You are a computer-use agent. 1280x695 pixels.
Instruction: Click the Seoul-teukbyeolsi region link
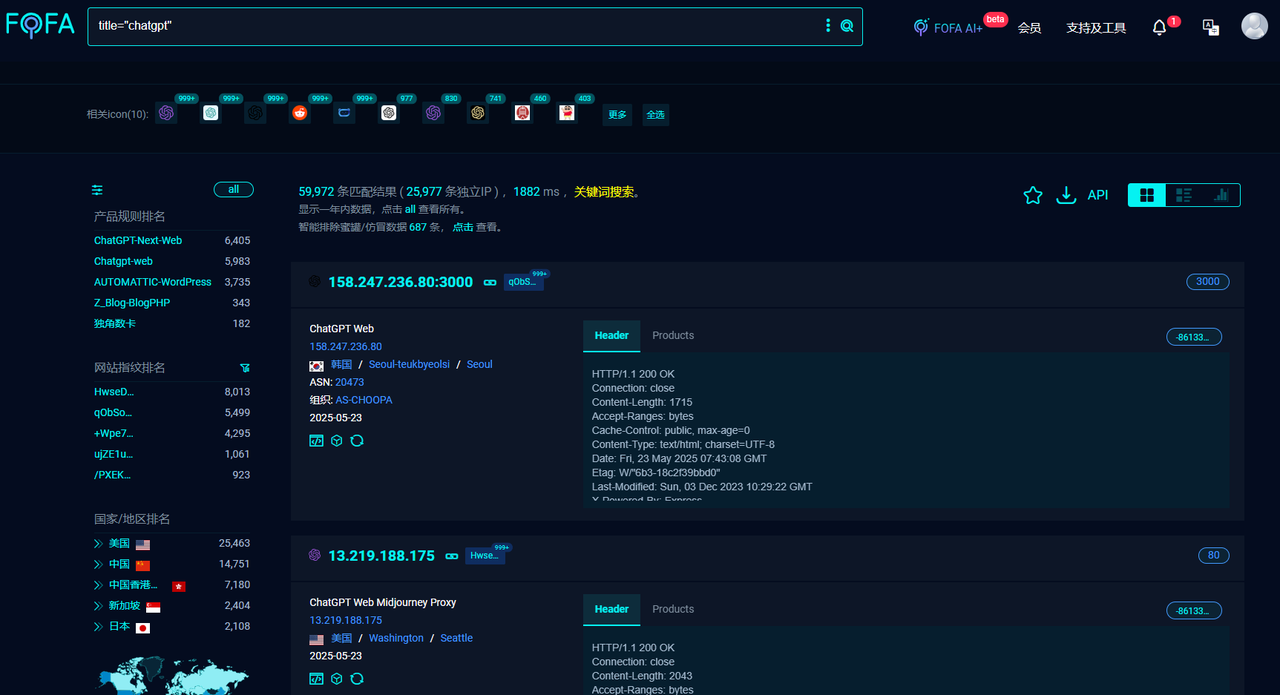[x=409, y=364]
